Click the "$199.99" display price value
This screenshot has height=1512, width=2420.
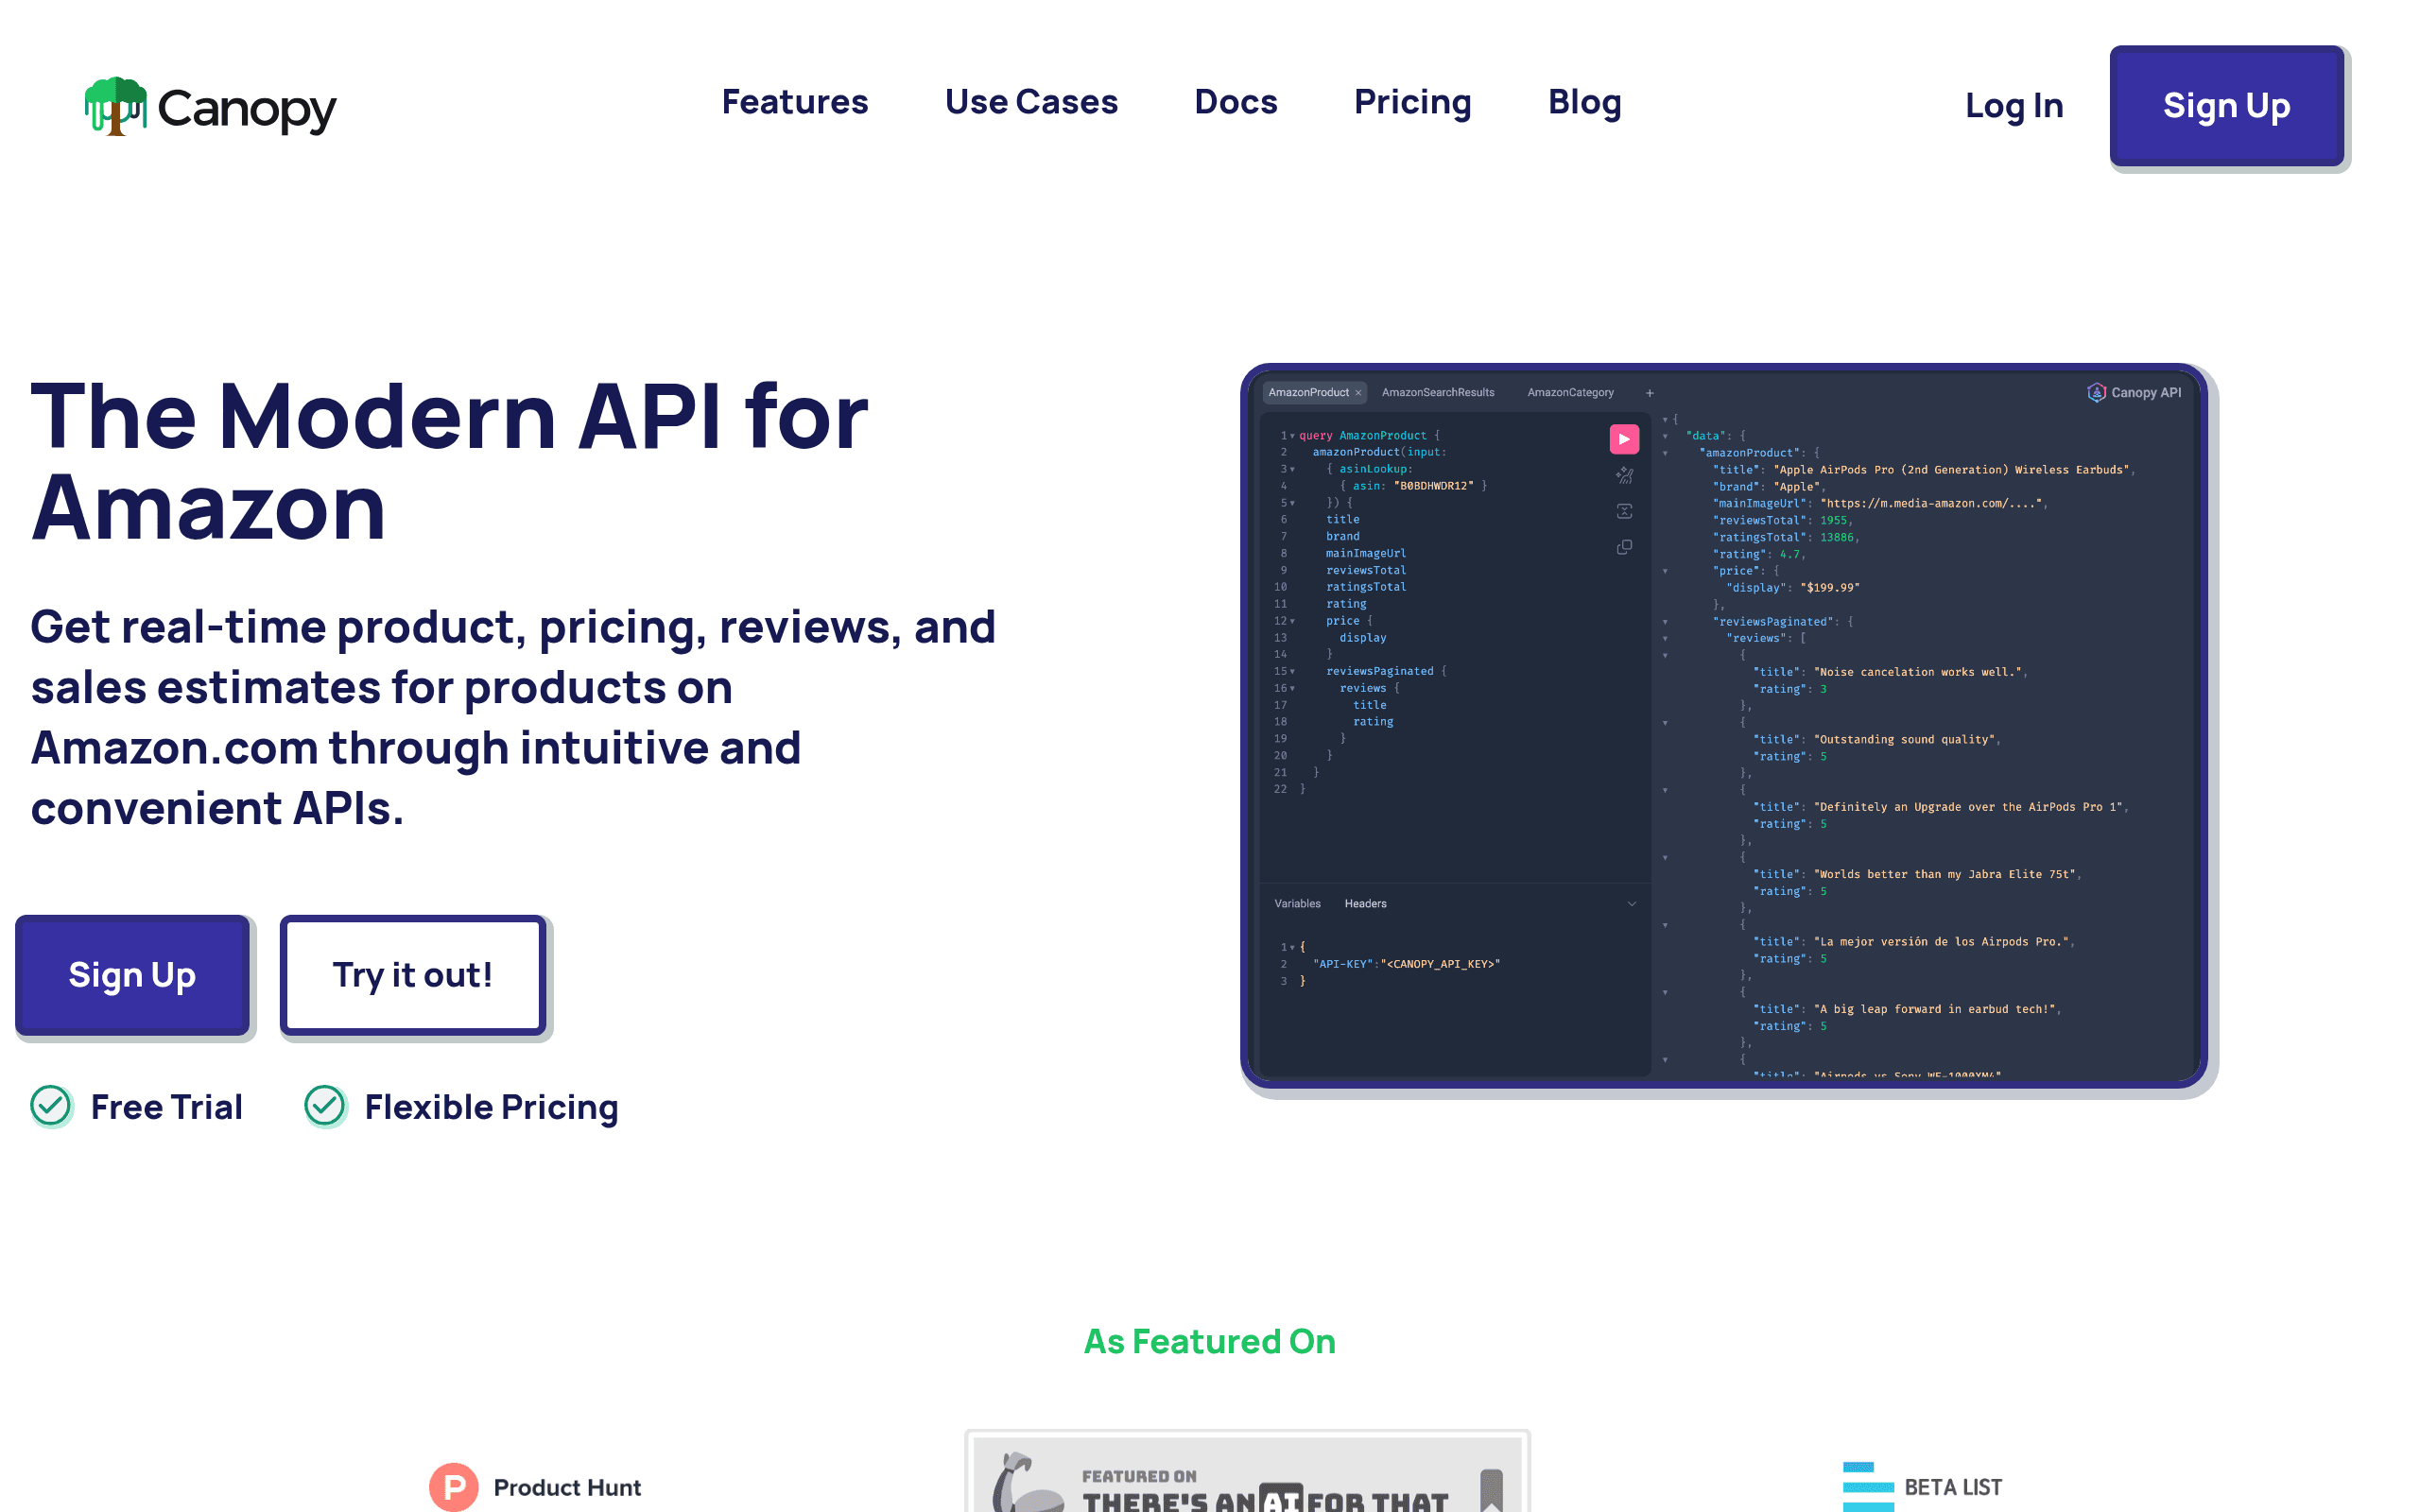pos(1830,588)
